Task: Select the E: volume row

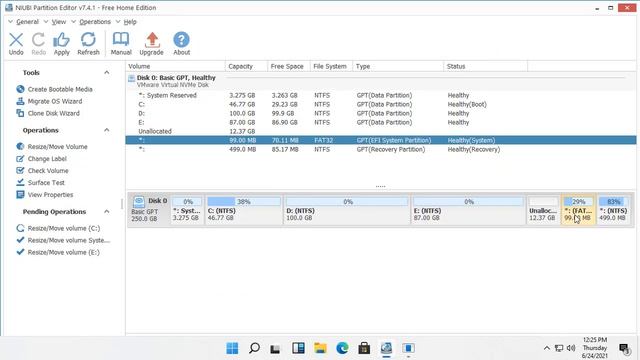Action: click(381, 122)
